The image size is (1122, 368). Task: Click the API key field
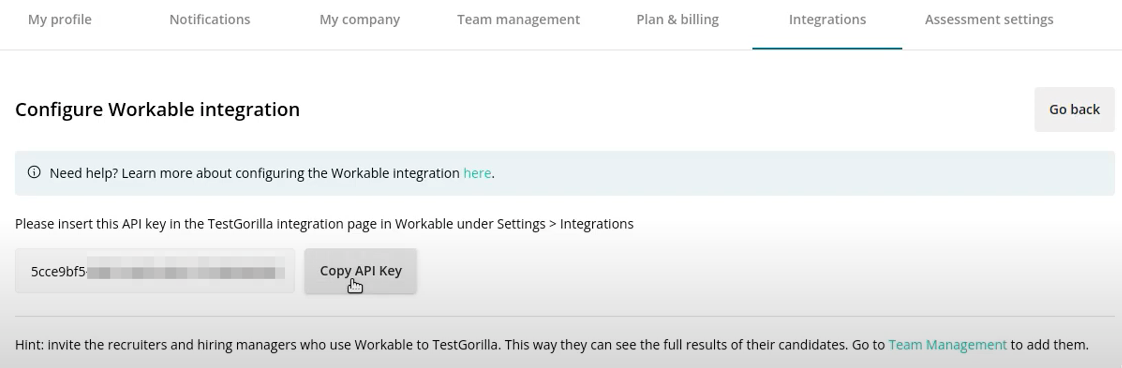[x=155, y=271]
